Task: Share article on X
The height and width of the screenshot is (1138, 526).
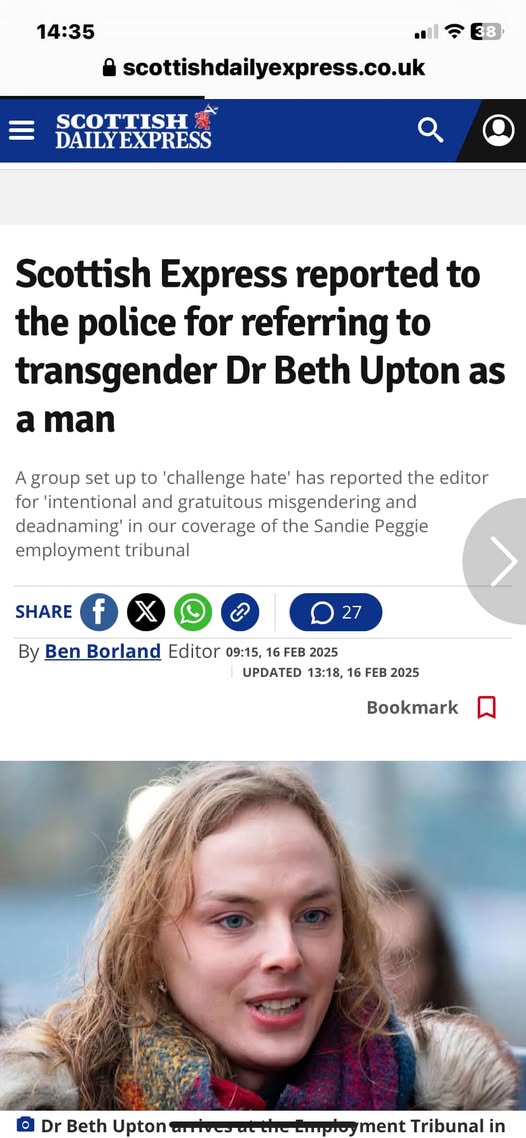Action: pos(146,612)
